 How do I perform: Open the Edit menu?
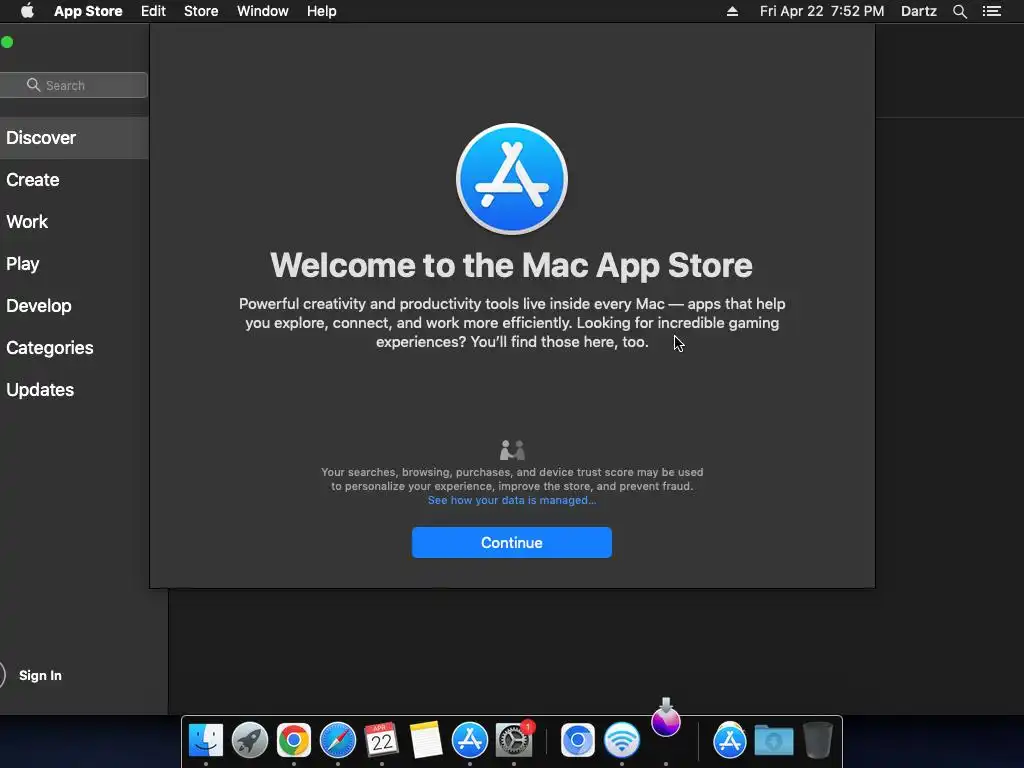pyautogui.click(x=153, y=11)
